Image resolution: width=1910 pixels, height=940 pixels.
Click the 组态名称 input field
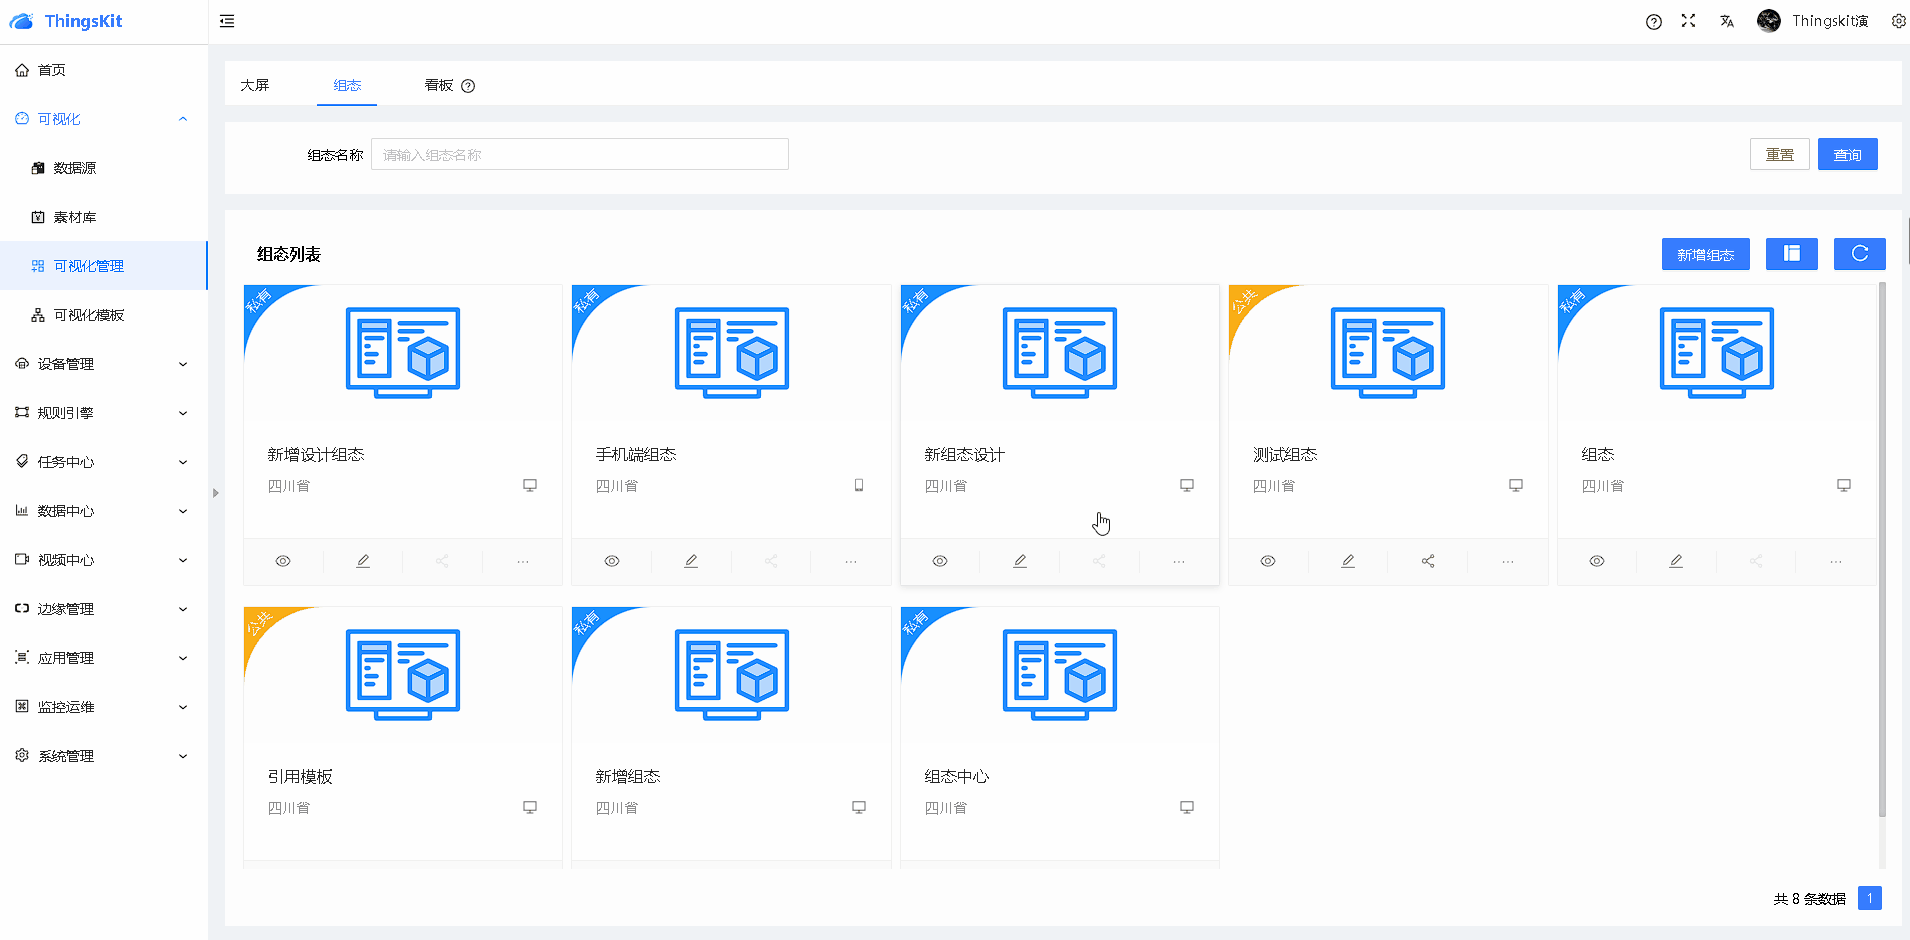tap(579, 155)
